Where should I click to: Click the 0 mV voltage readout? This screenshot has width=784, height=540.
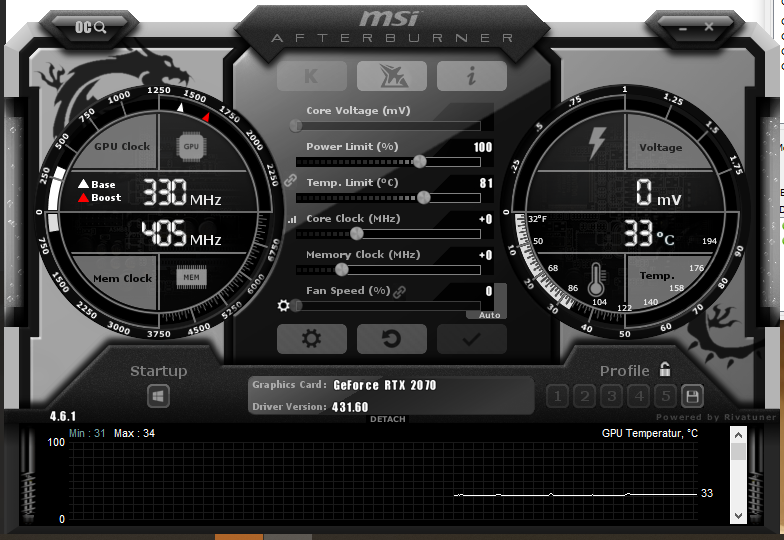click(658, 193)
